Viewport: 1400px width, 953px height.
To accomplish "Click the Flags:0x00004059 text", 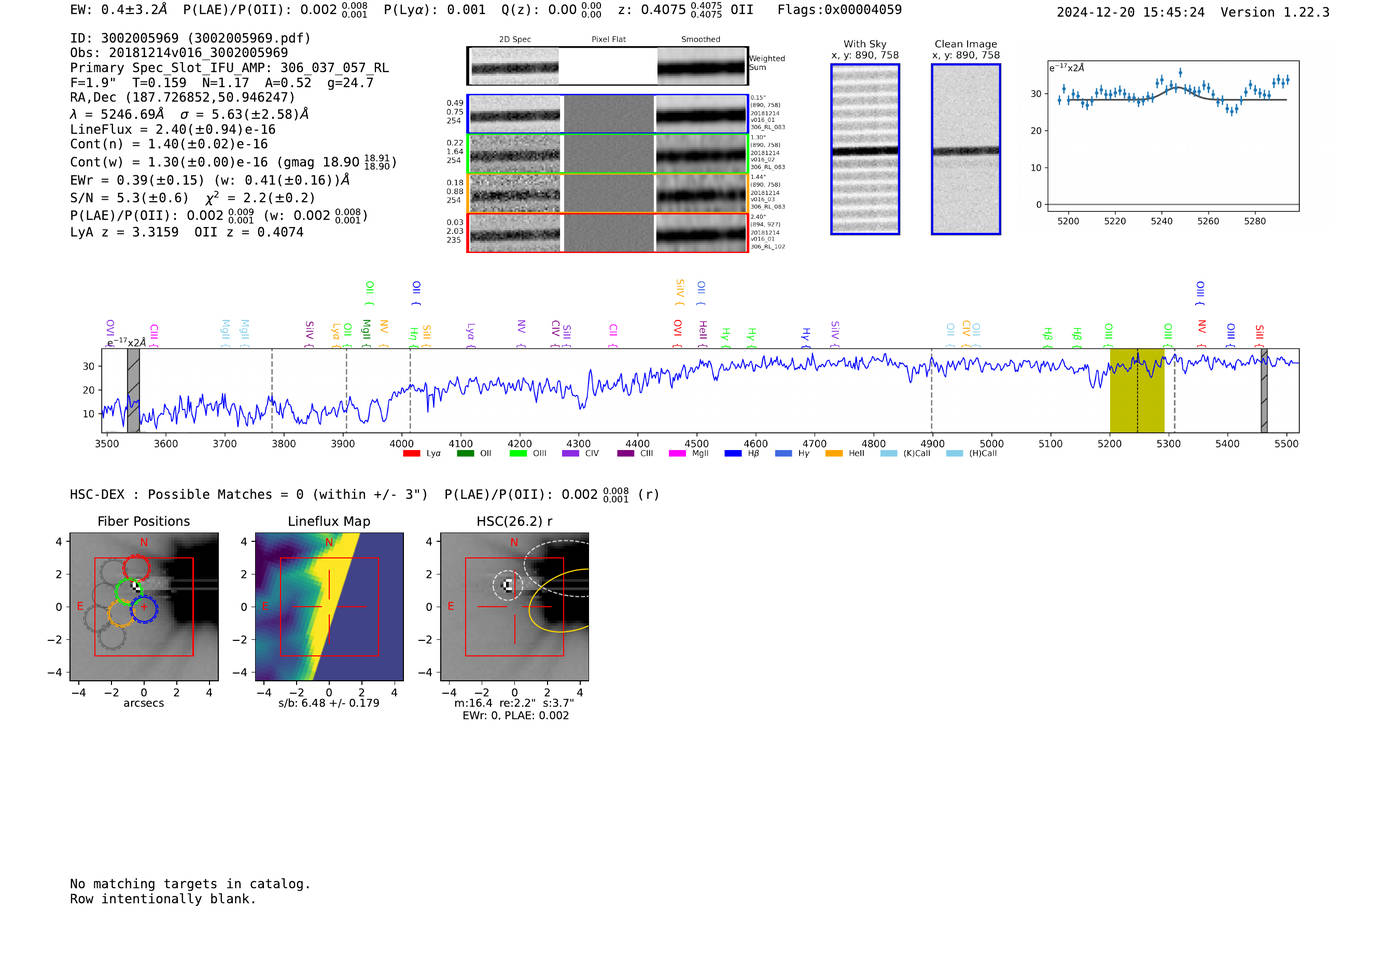I will pos(839,10).
